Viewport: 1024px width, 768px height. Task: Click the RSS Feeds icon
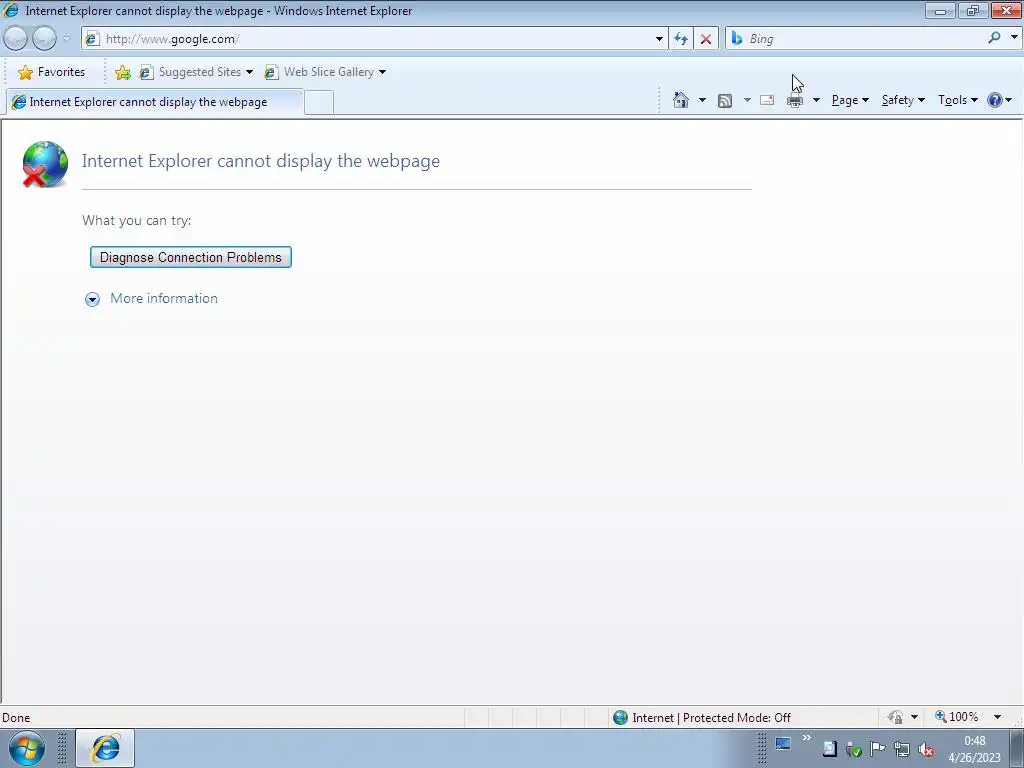[725, 101]
